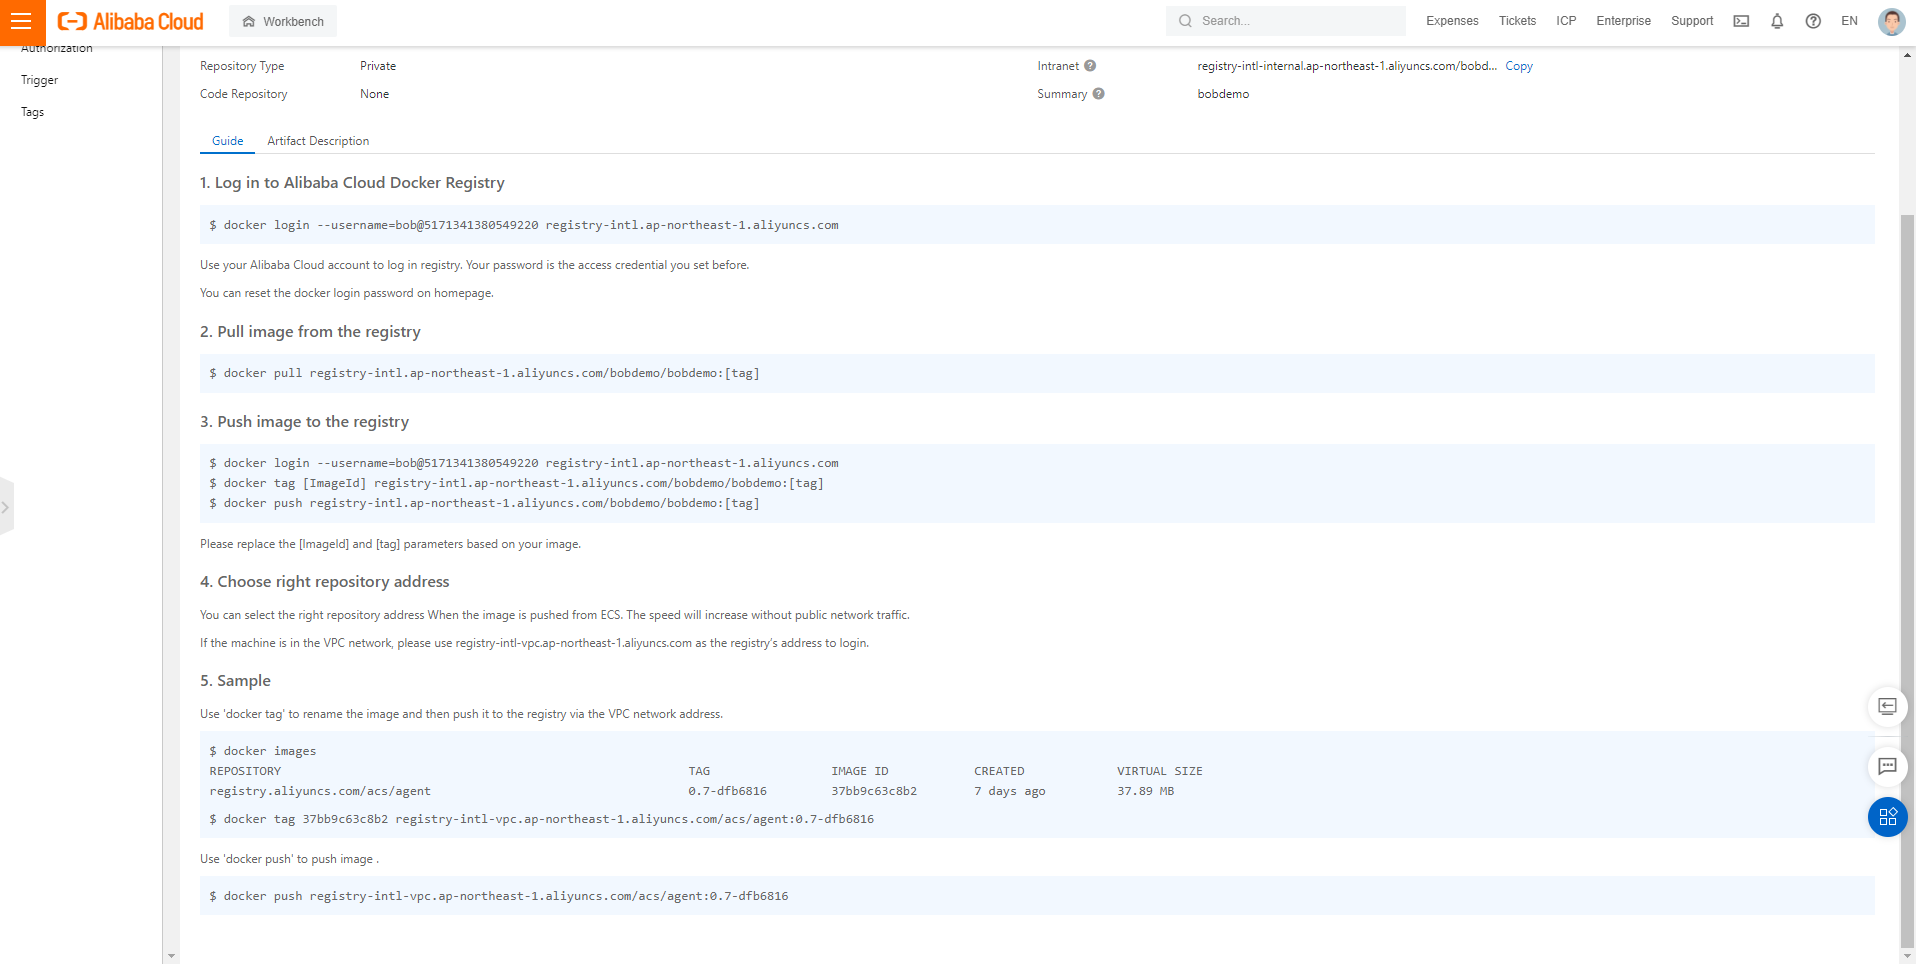The width and height of the screenshot is (1916, 964).
Task: Open the feedback floating icon
Action: [1887, 707]
